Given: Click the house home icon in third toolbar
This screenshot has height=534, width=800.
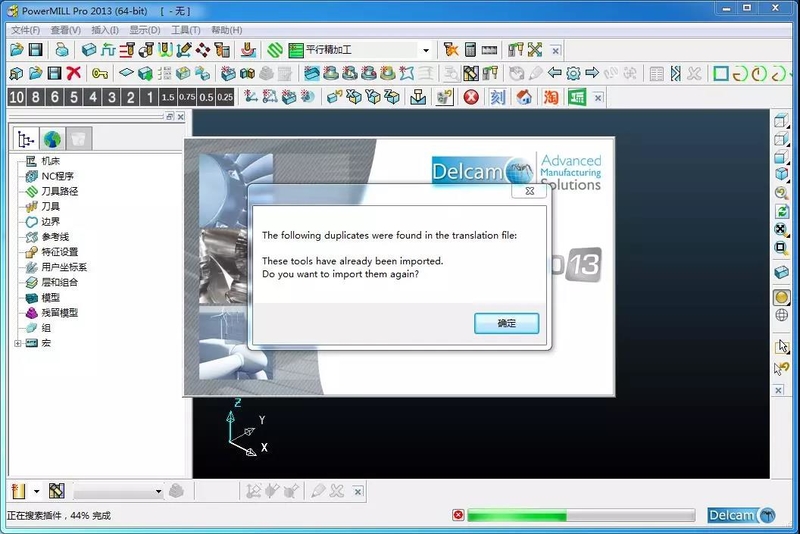Looking at the screenshot, I should pos(524,97).
